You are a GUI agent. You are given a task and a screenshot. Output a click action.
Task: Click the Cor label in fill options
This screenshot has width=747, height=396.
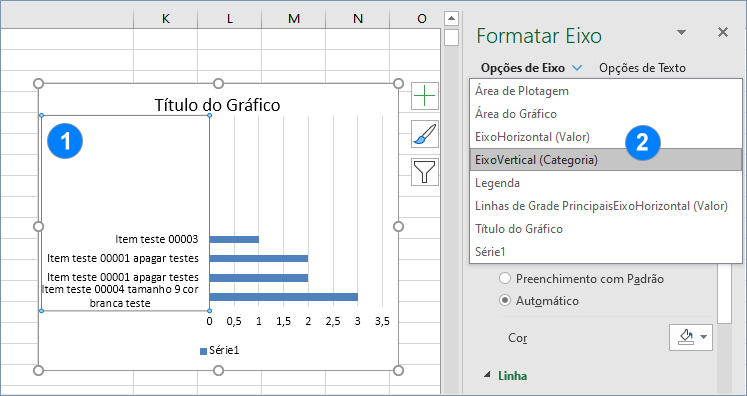pos(517,338)
